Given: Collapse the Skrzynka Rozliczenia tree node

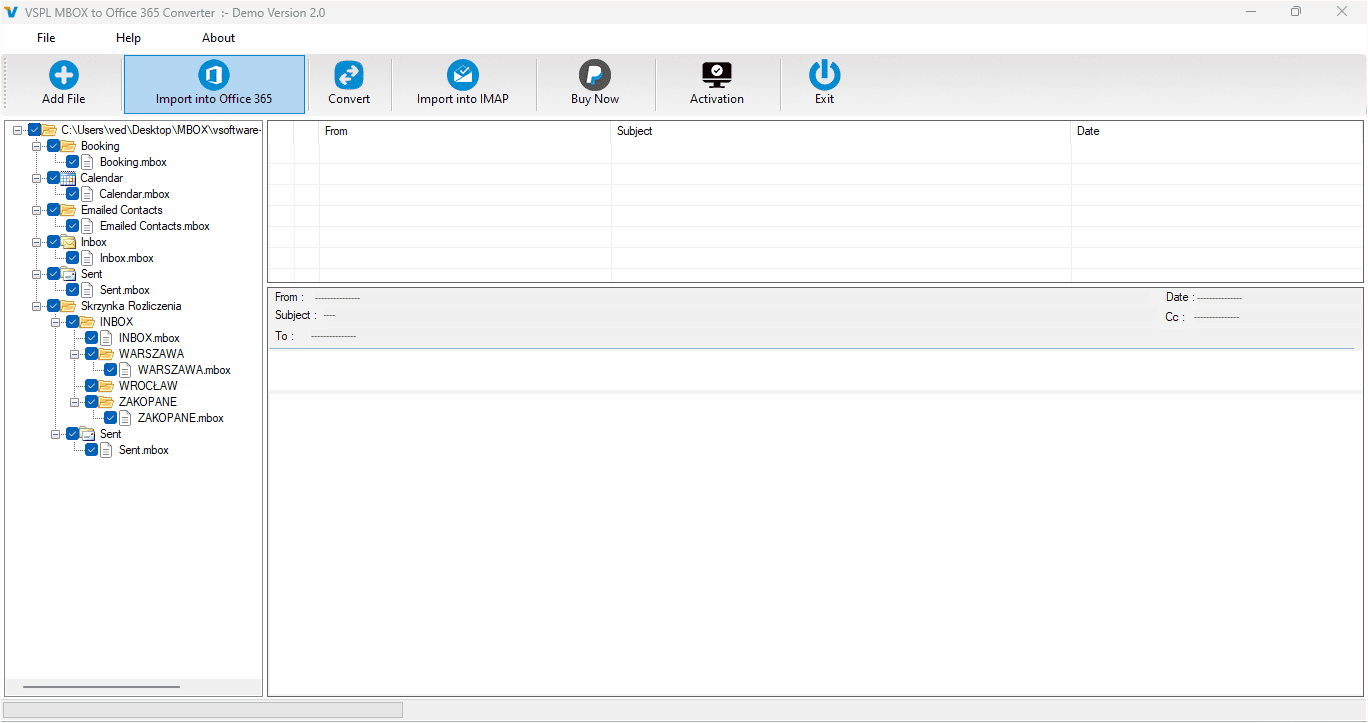Looking at the screenshot, I should click(x=37, y=306).
